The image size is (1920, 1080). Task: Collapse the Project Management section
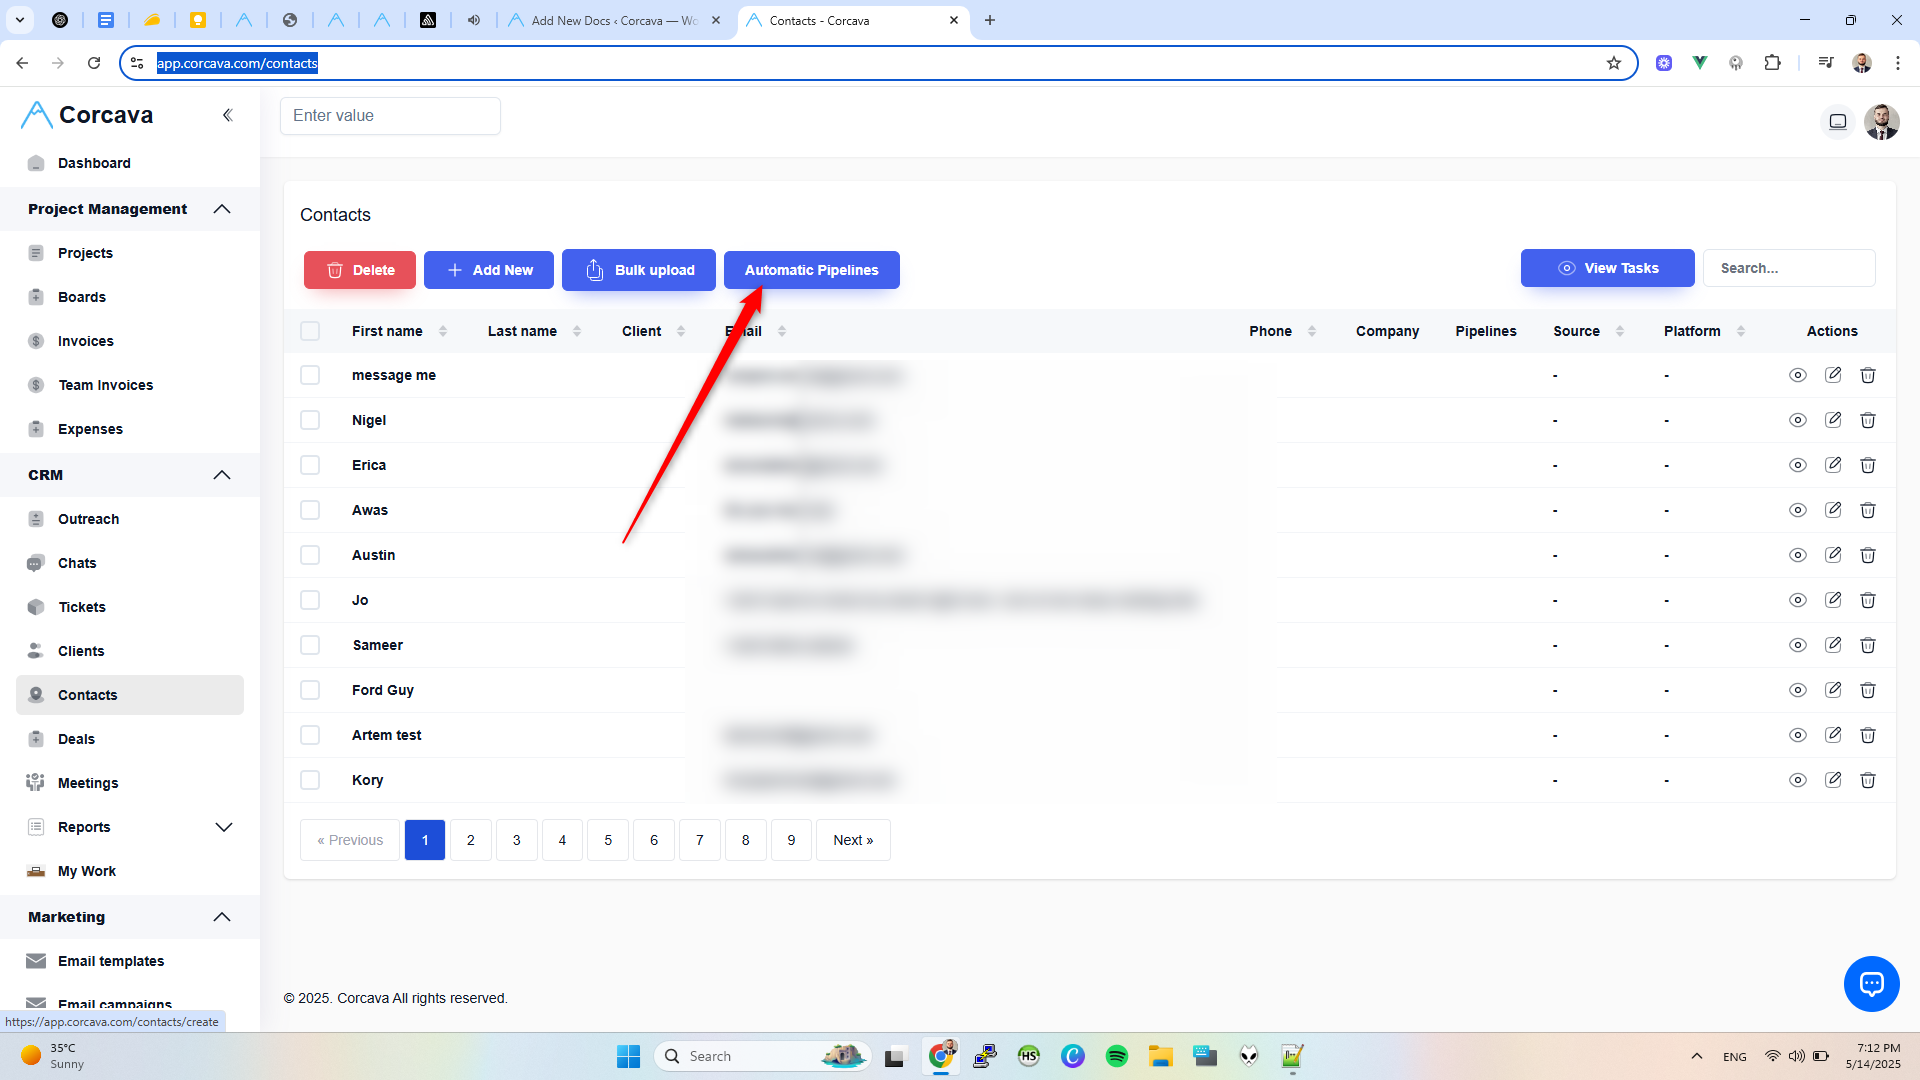(x=222, y=209)
